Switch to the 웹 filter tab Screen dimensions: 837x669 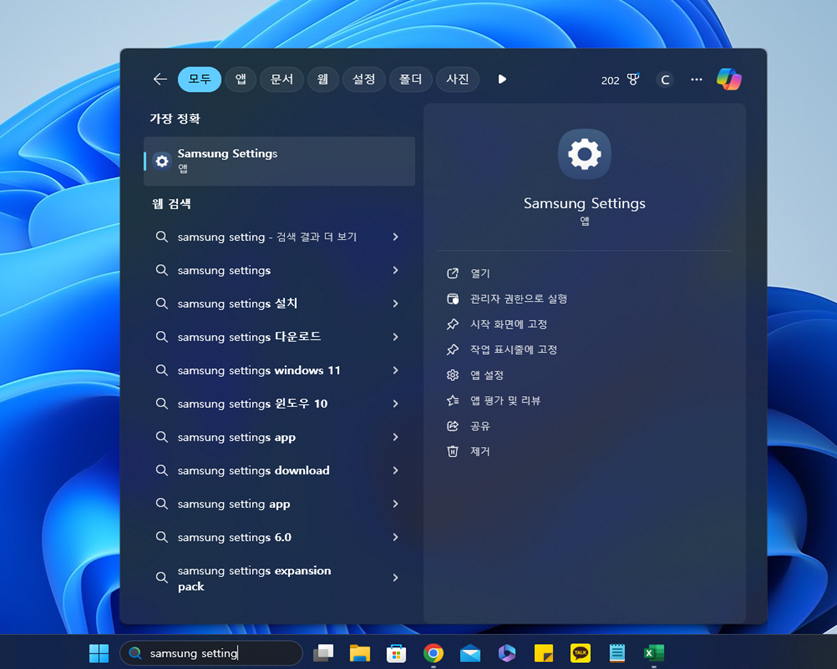point(323,80)
